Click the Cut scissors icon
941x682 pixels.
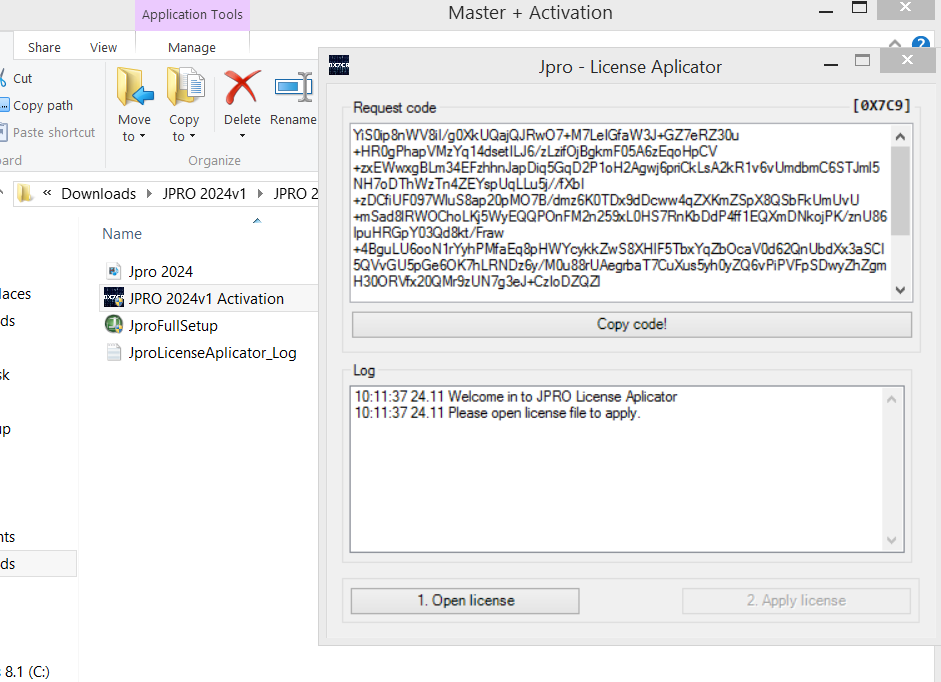tap(3, 78)
